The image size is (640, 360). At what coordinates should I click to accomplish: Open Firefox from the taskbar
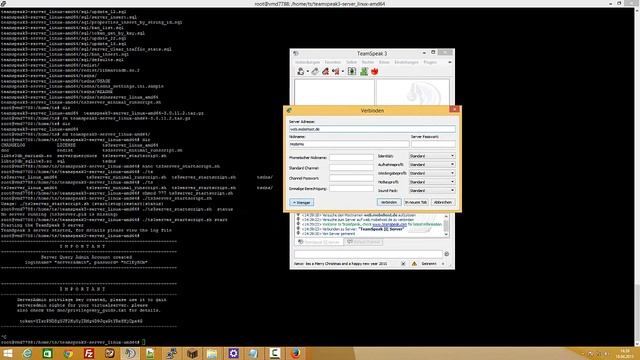pyautogui.click(x=296, y=353)
